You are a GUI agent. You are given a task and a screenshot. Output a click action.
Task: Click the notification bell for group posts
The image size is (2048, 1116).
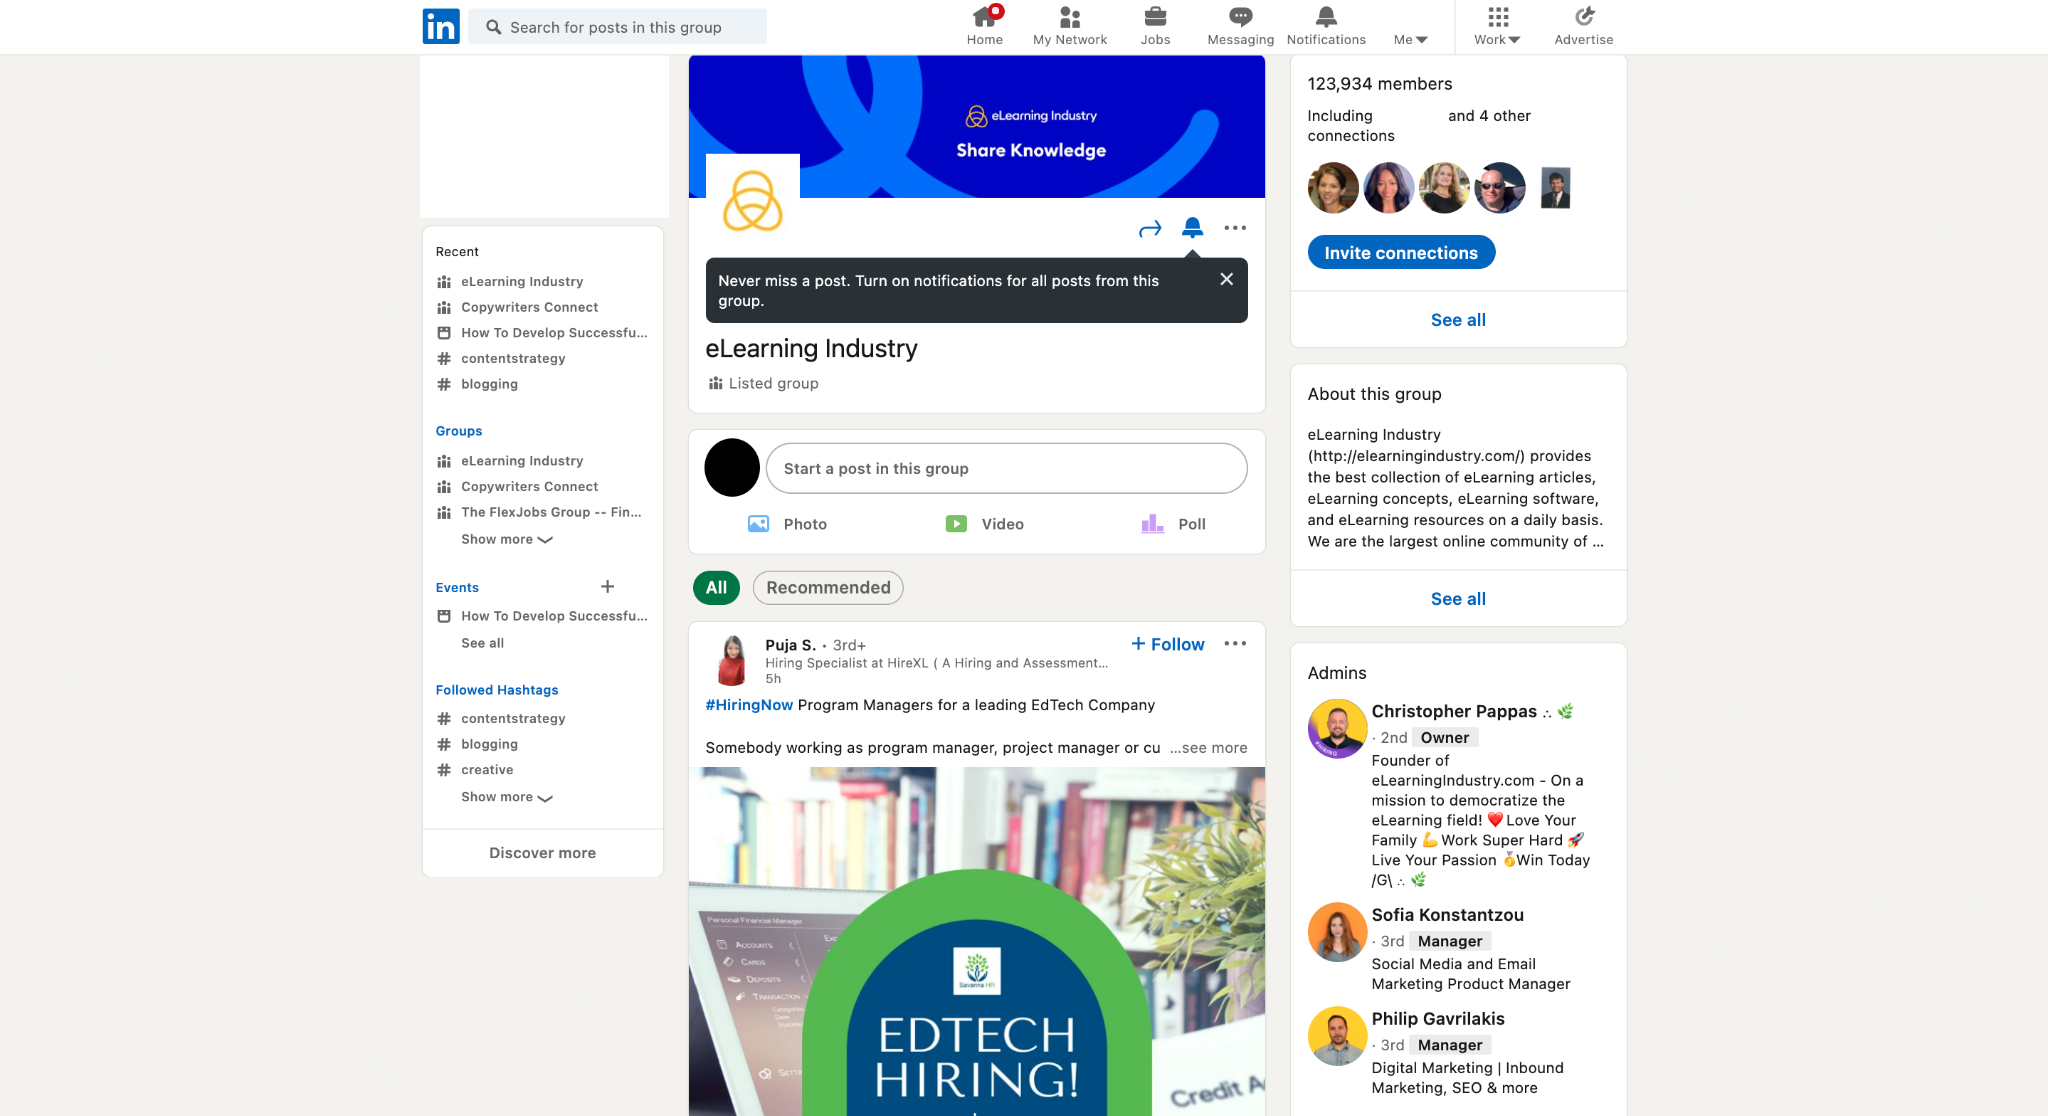tap(1192, 228)
